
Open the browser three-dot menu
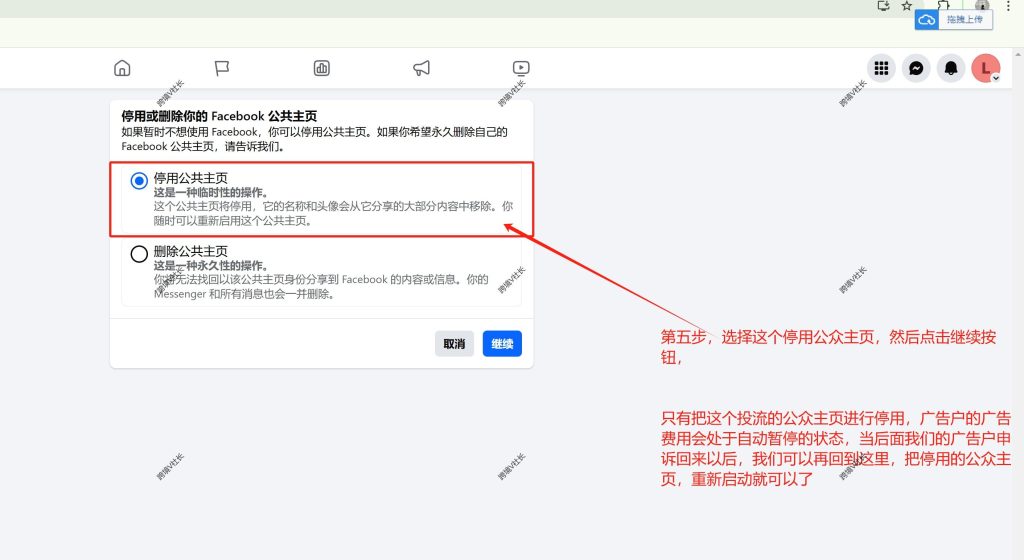click(x=1008, y=6)
